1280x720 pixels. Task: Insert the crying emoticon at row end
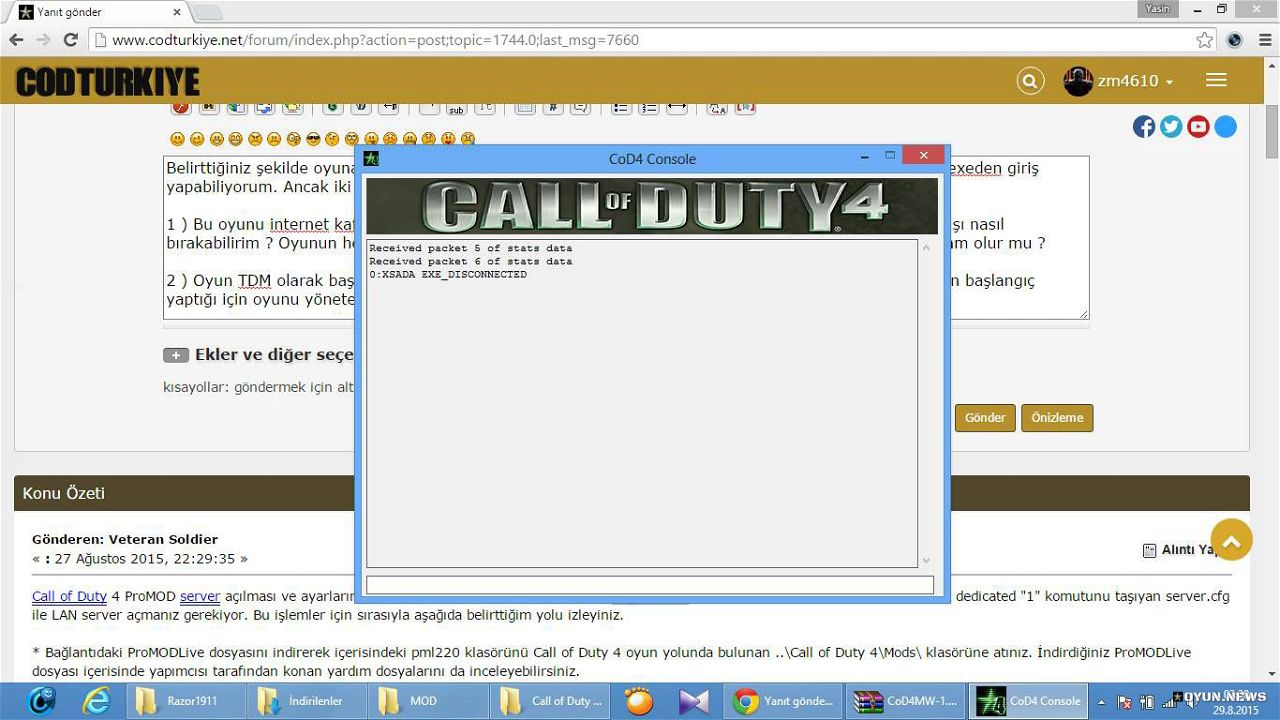click(467, 139)
